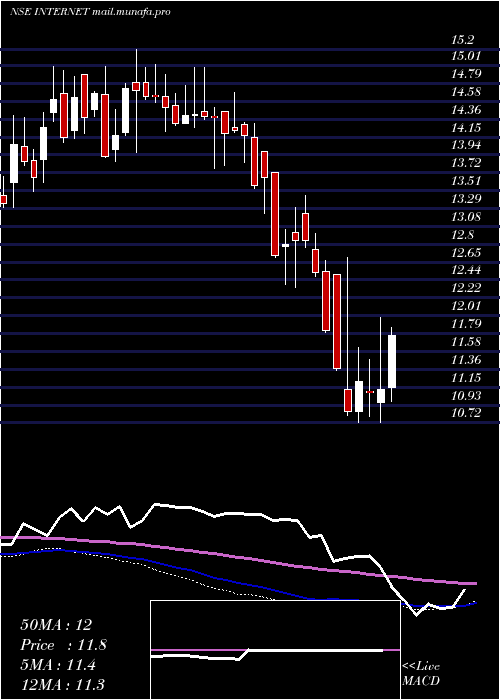Click inside the Live MACD inset chart
The width and height of the screenshot is (500, 700).
click(x=275, y=650)
